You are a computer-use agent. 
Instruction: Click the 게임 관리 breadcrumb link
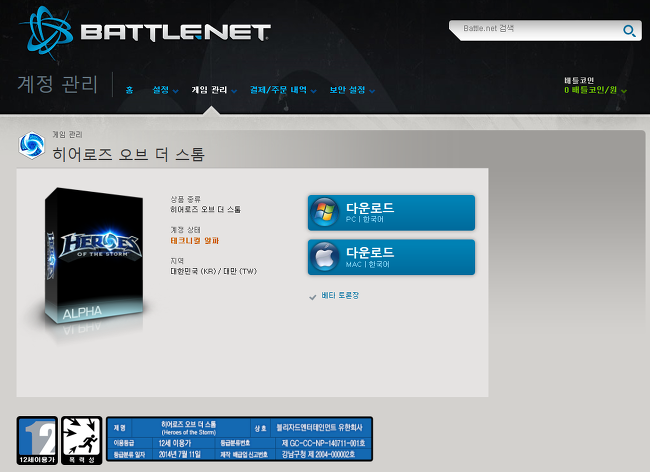[67, 135]
